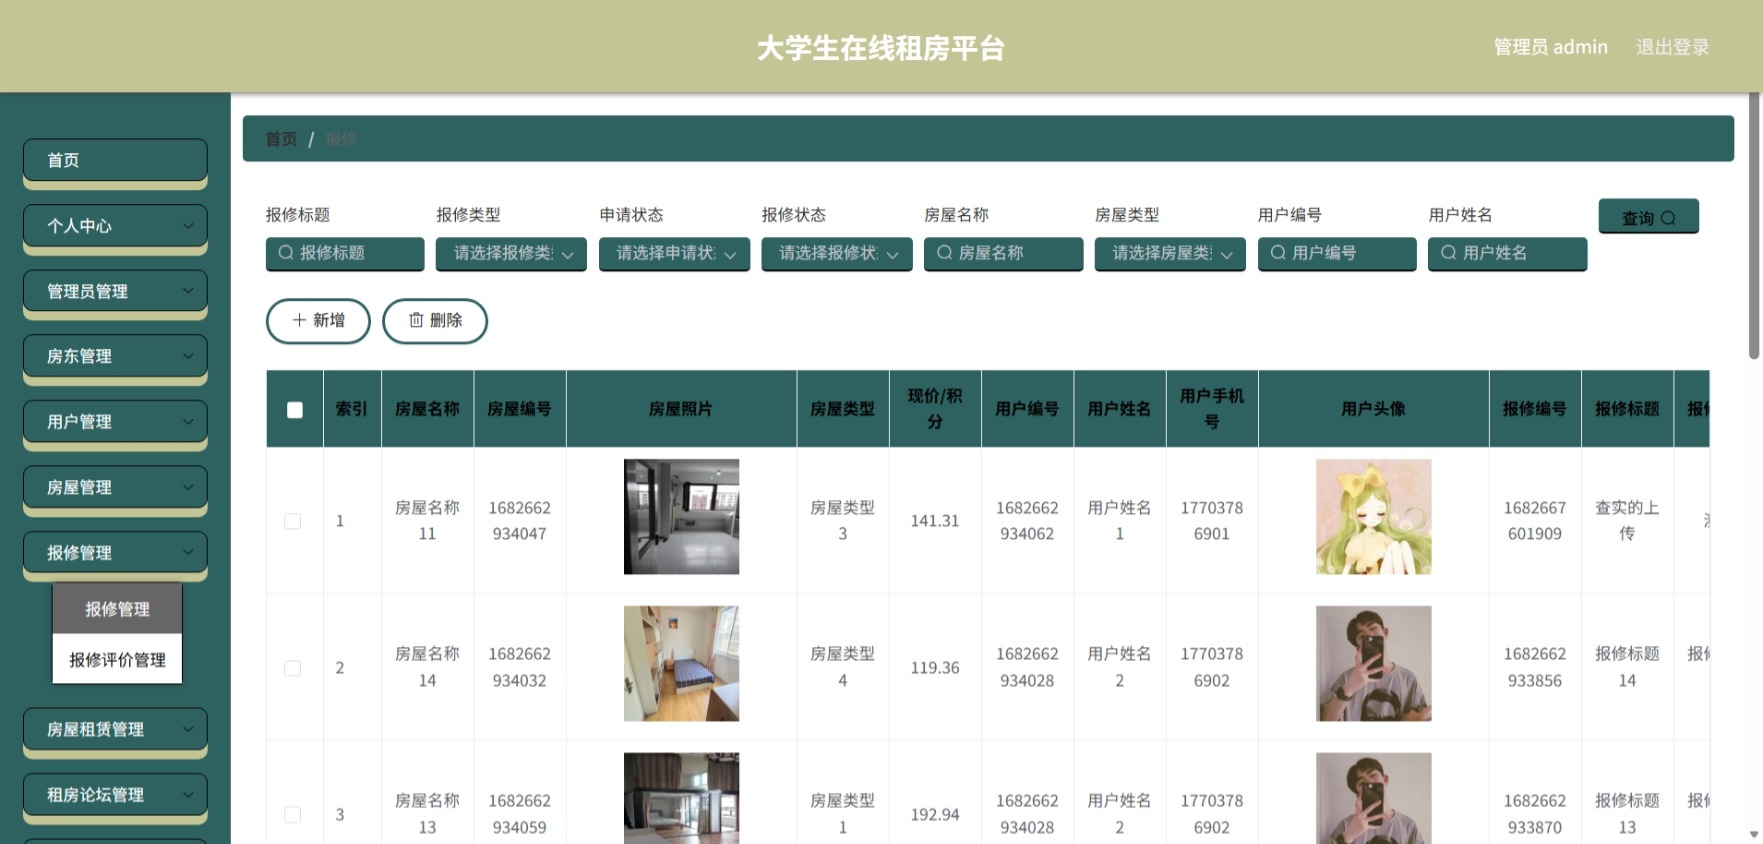Image resolution: width=1763 pixels, height=844 pixels.
Task: Expand the 管理员管理 sidebar menu
Action: (115, 291)
